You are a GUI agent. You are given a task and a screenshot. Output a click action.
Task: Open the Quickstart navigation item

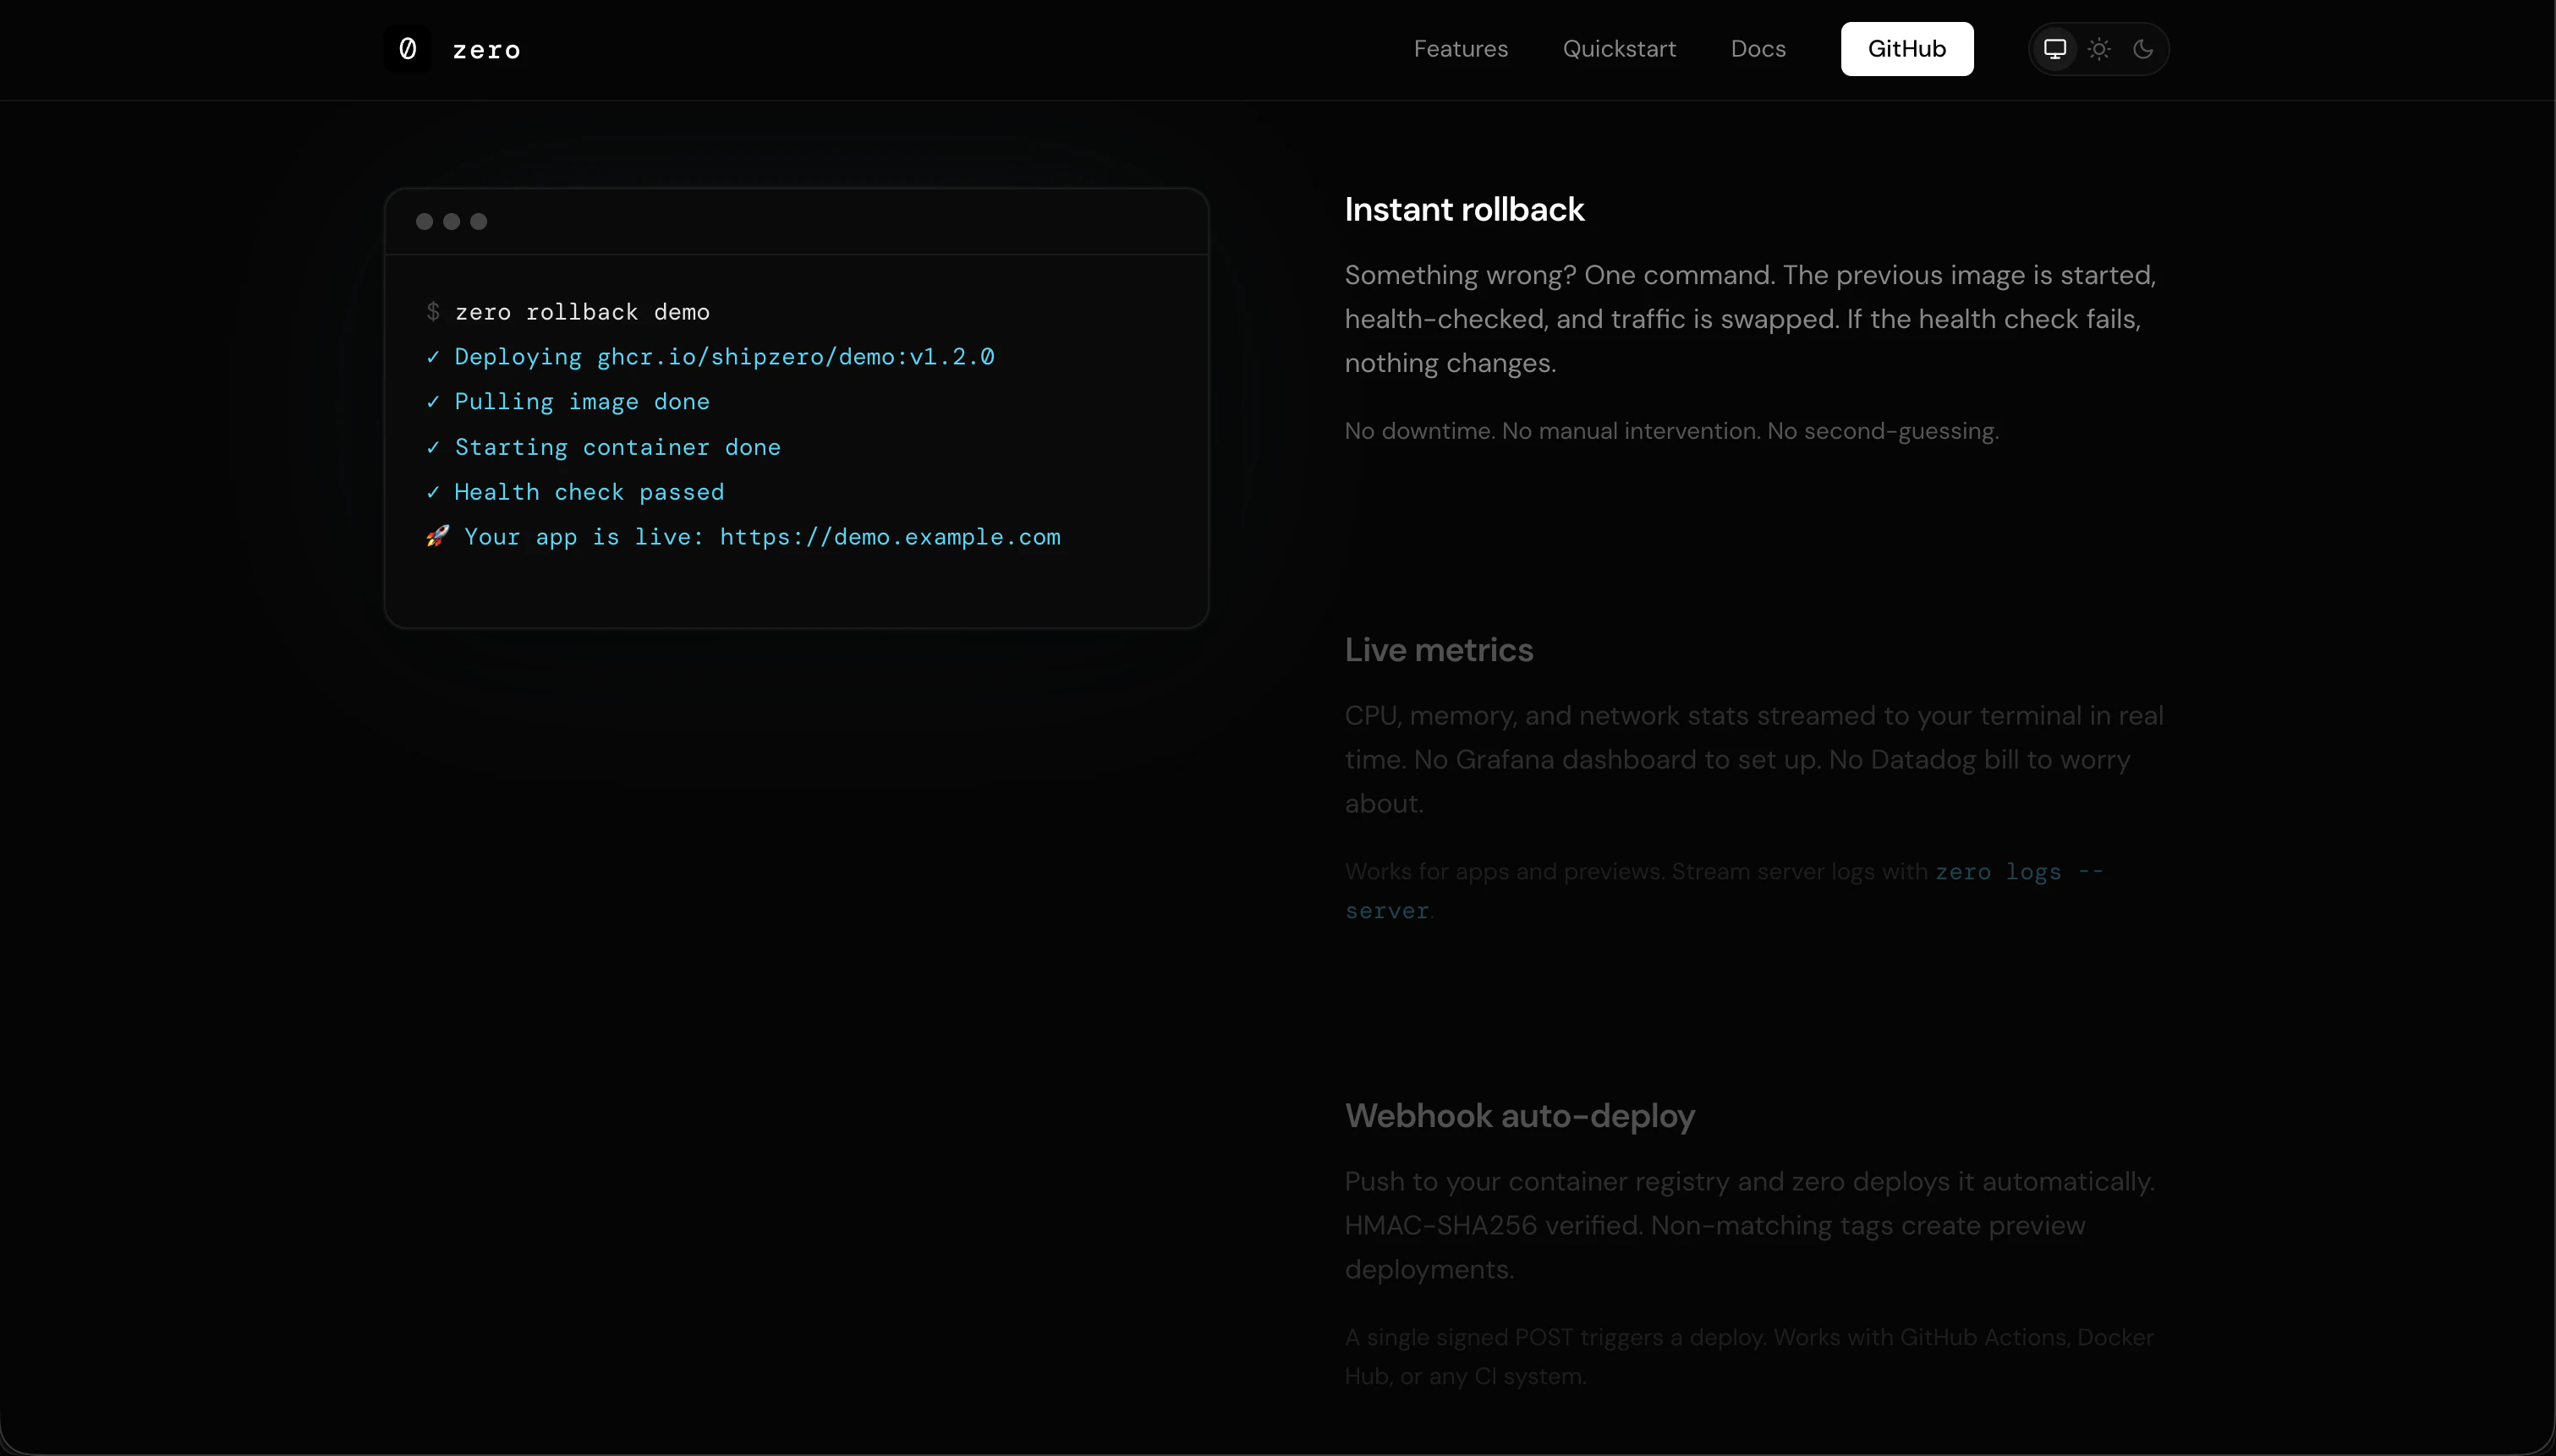pos(1619,48)
